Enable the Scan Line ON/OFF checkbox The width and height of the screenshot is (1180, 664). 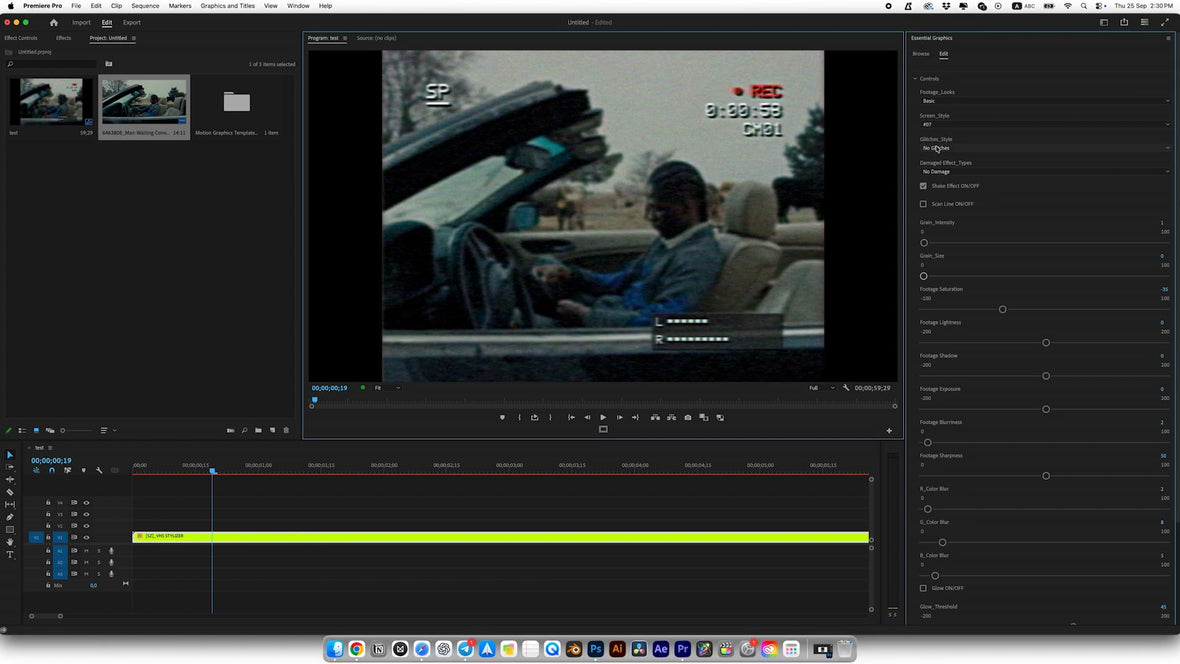point(923,204)
